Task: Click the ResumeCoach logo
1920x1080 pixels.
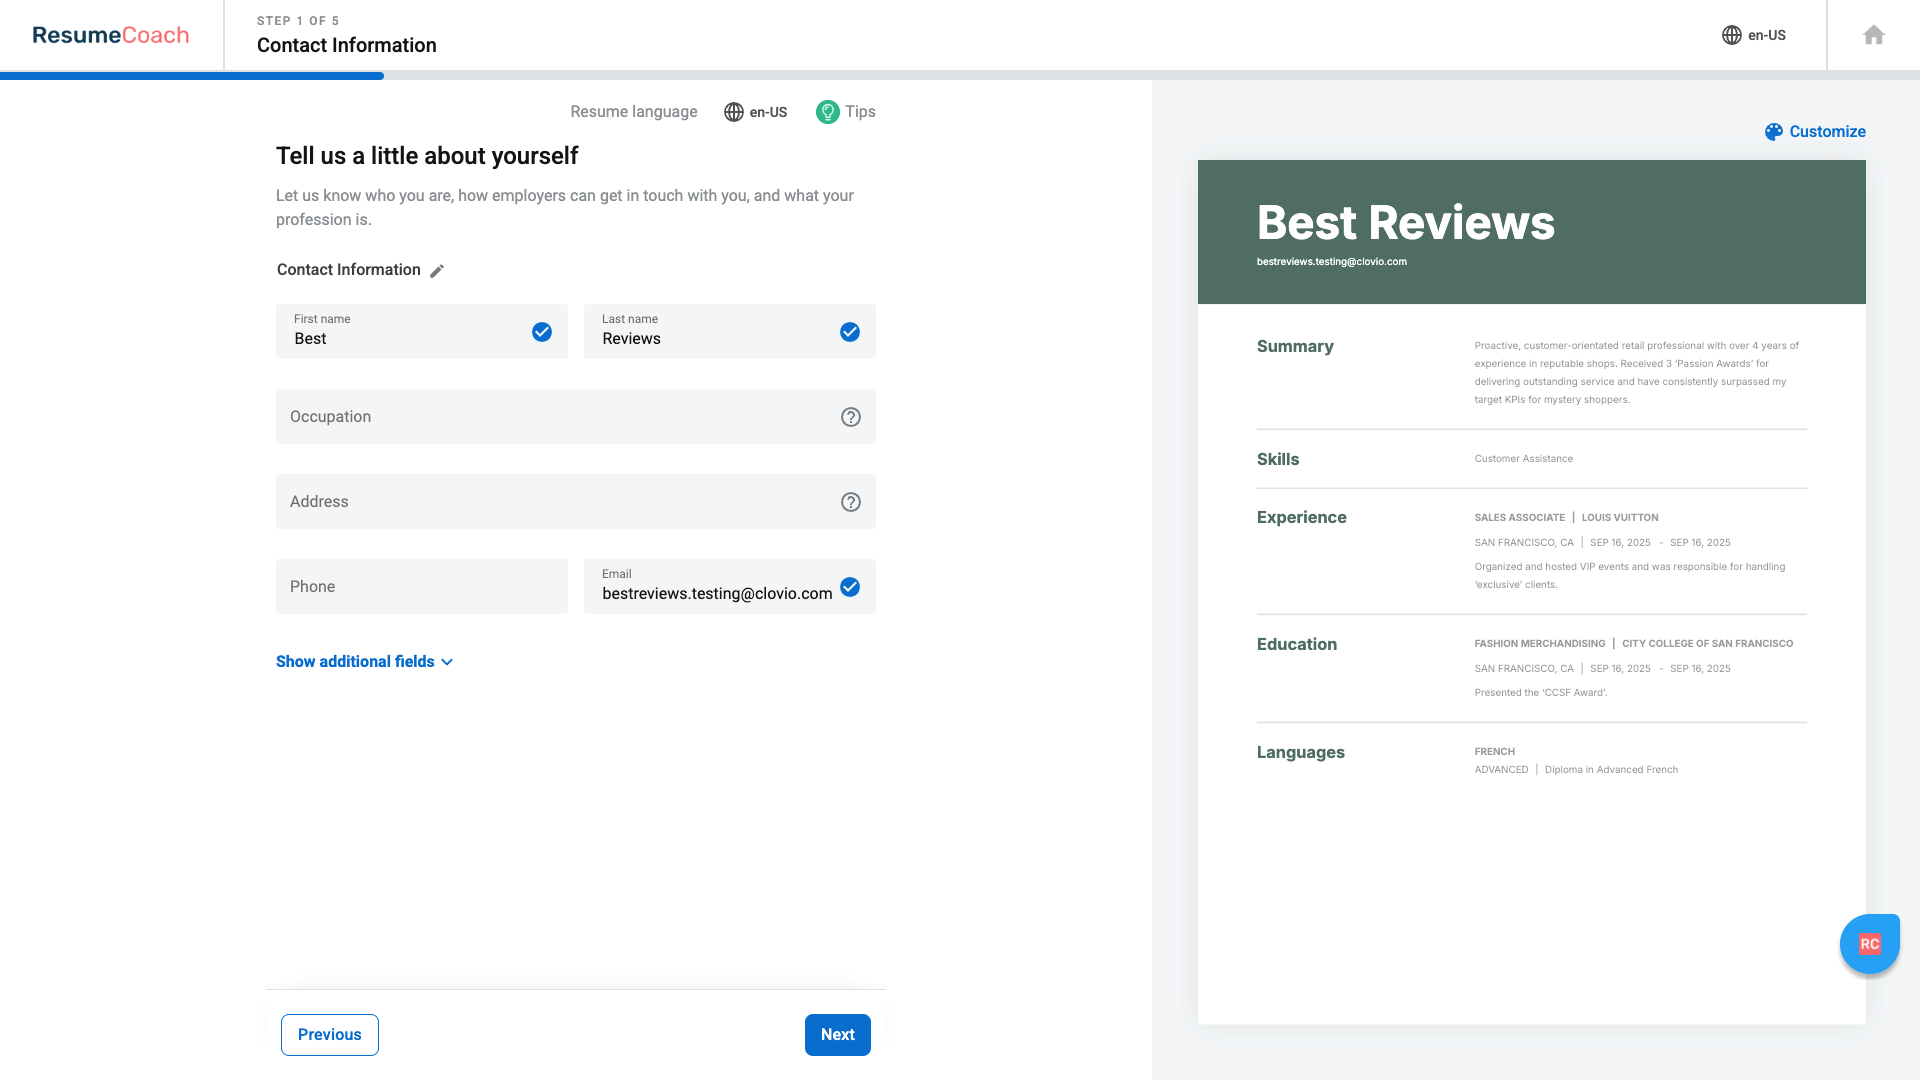Action: coord(110,34)
